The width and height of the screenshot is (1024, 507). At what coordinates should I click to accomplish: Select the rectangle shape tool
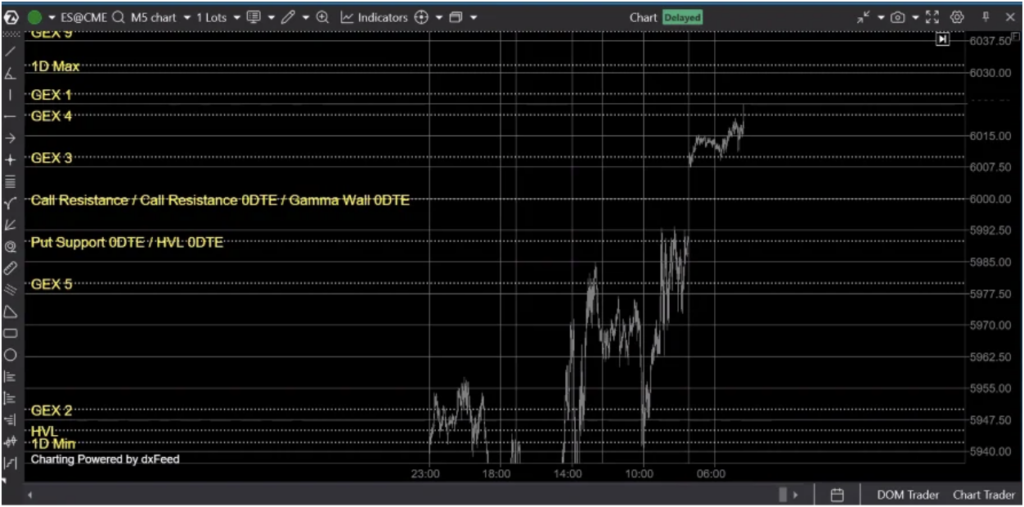coord(10,333)
